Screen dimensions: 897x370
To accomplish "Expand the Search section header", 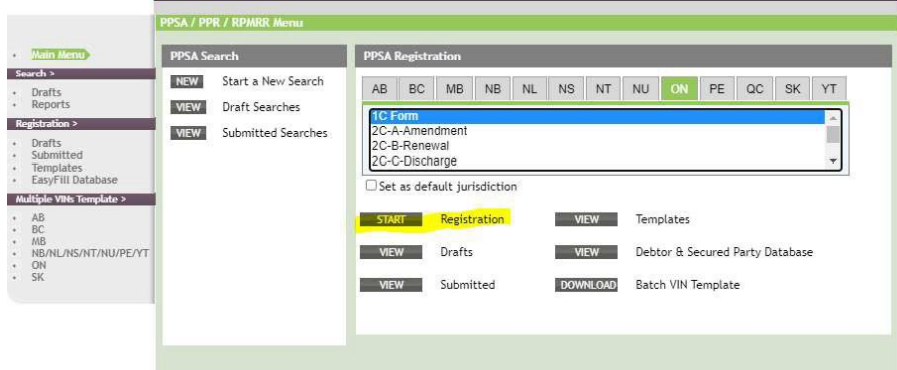I will (x=81, y=74).
